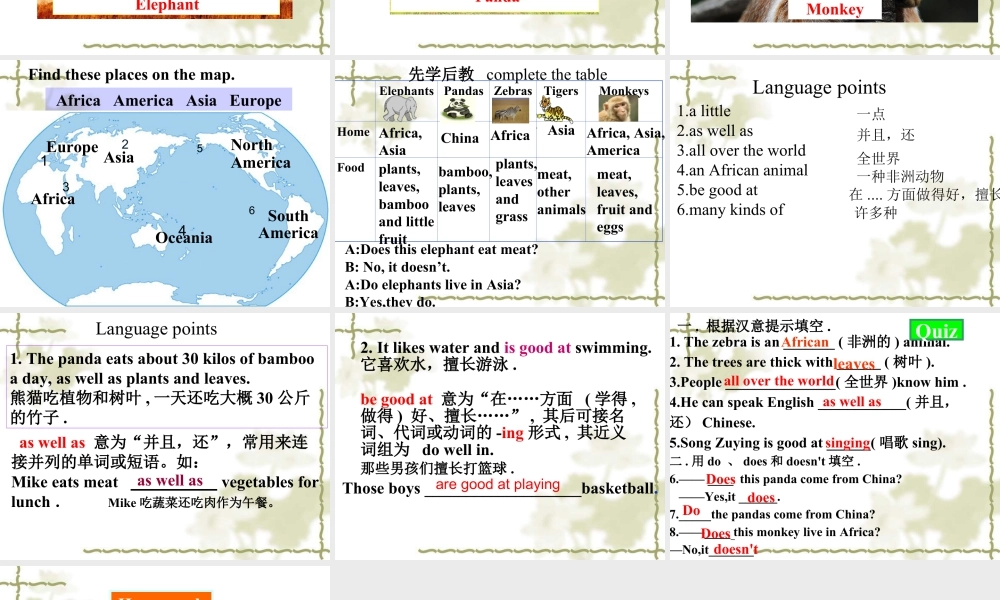Image resolution: width=1000 pixels, height=600 pixels.
Task: Click the green Quiz badge
Action: tap(936, 330)
